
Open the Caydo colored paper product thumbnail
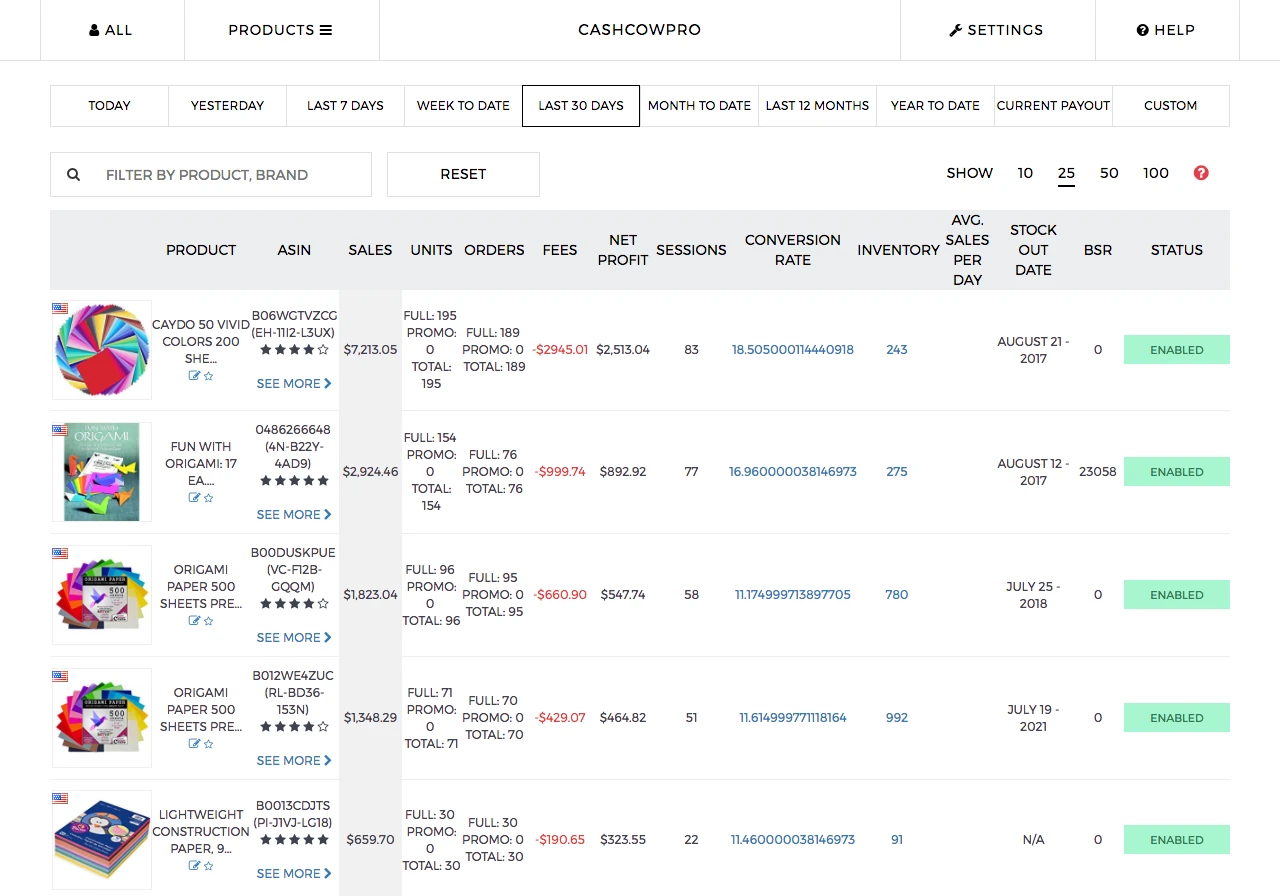102,350
